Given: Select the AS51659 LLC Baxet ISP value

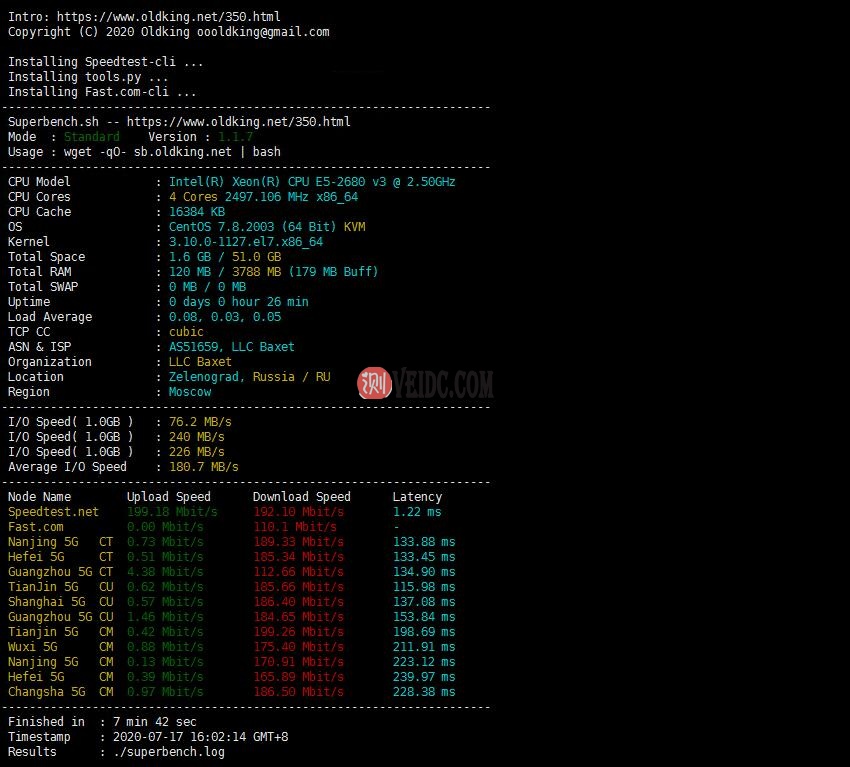Looking at the screenshot, I should pyautogui.click(x=232, y=347).
